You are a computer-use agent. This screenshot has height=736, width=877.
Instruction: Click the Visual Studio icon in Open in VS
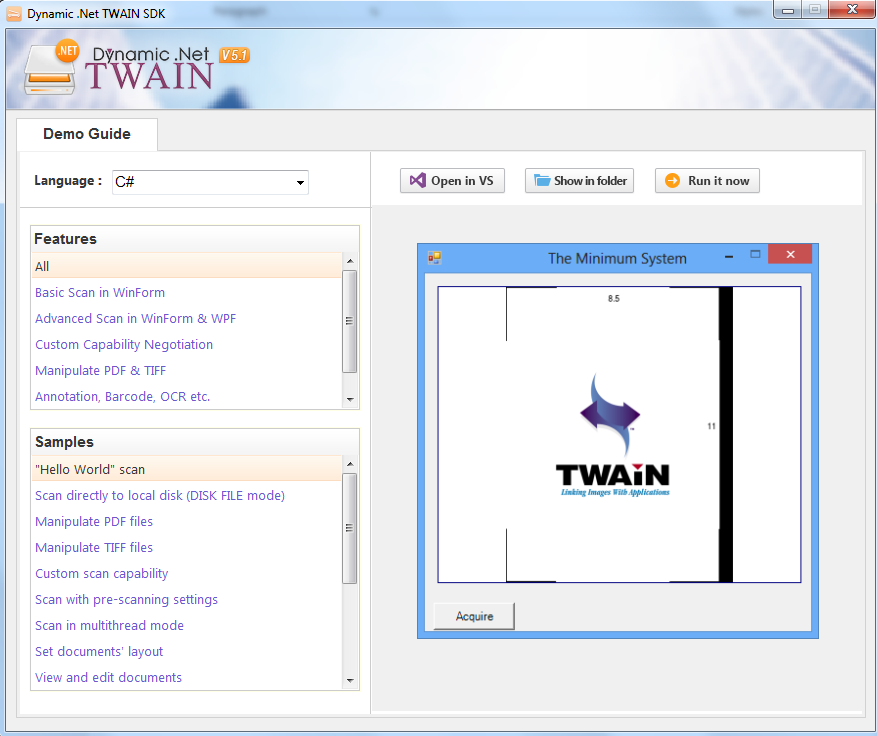tap(418, 181)
